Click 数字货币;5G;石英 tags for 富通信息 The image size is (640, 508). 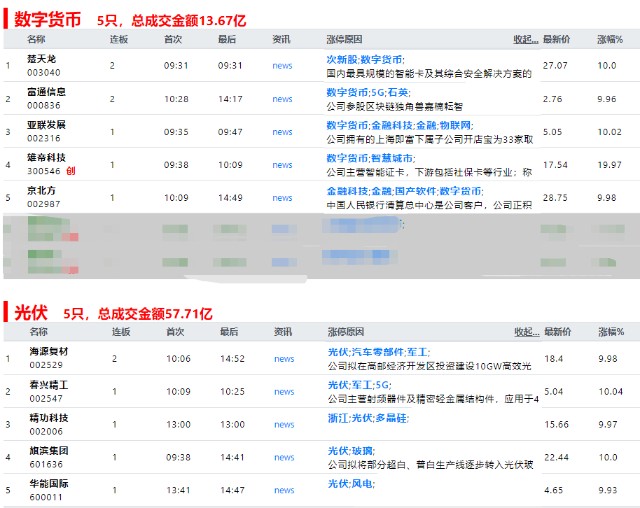pyautogui.click(x=368, y=93)
